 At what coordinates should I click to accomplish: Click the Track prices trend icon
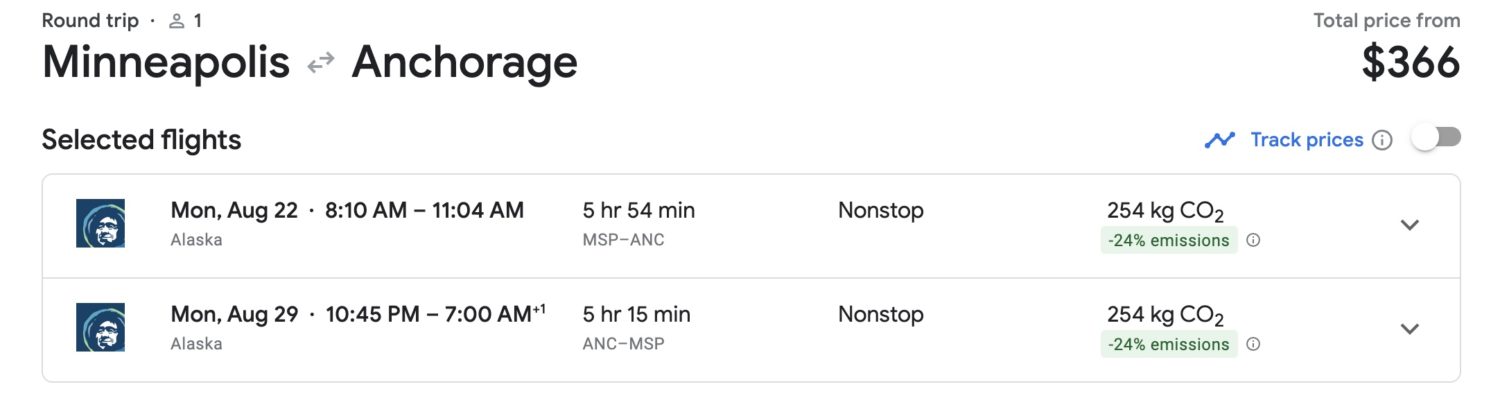tap(1219, 140)
